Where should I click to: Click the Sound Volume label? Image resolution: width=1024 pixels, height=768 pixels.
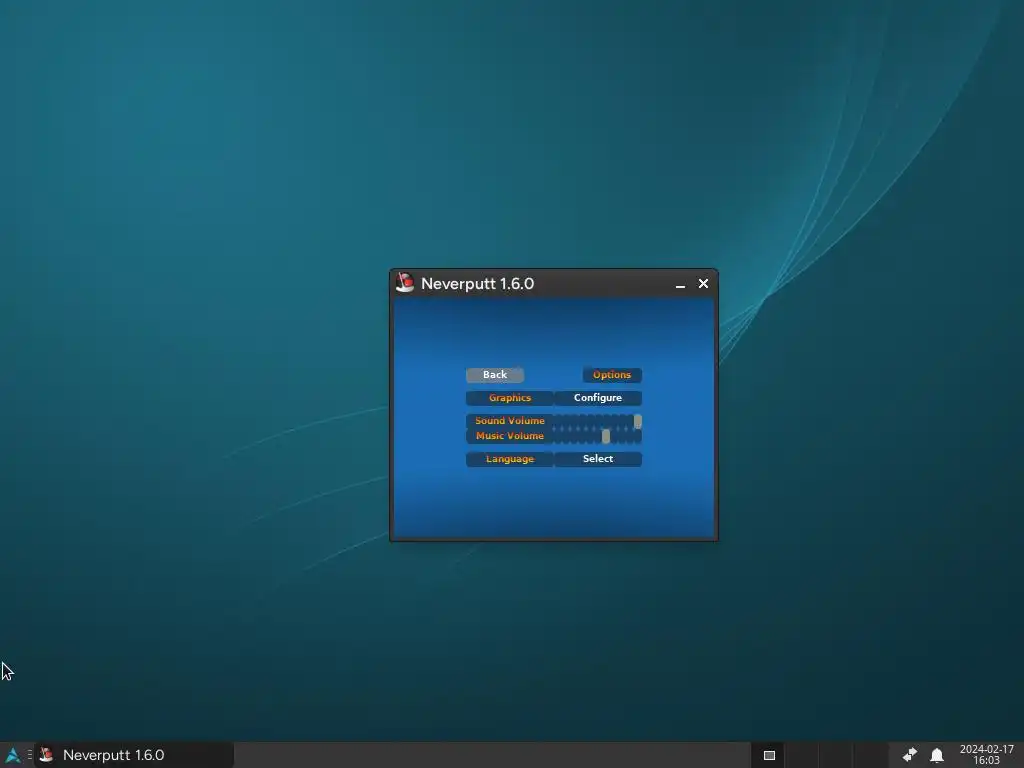point(509,421)
